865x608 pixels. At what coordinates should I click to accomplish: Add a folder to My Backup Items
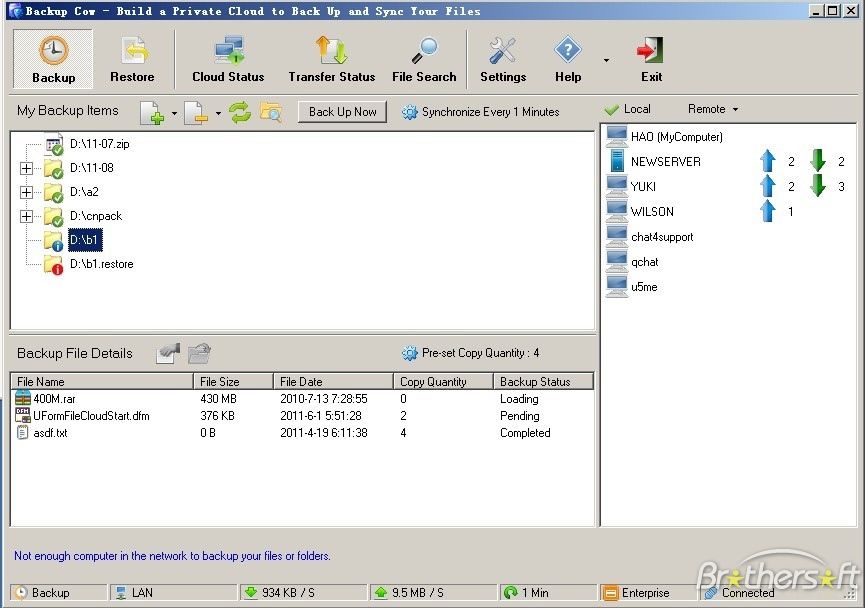(x=152, y=112)
